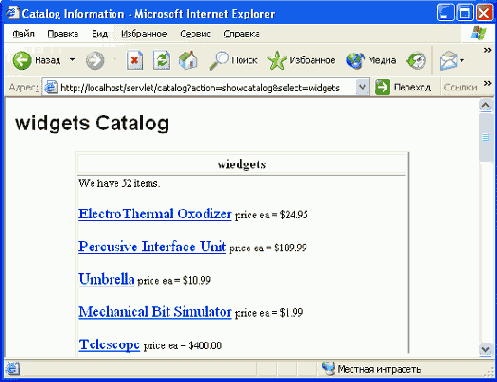Open the Файл menu
Image resolution: width=497 pixels, height=382 pixels.
coord(23,34)
